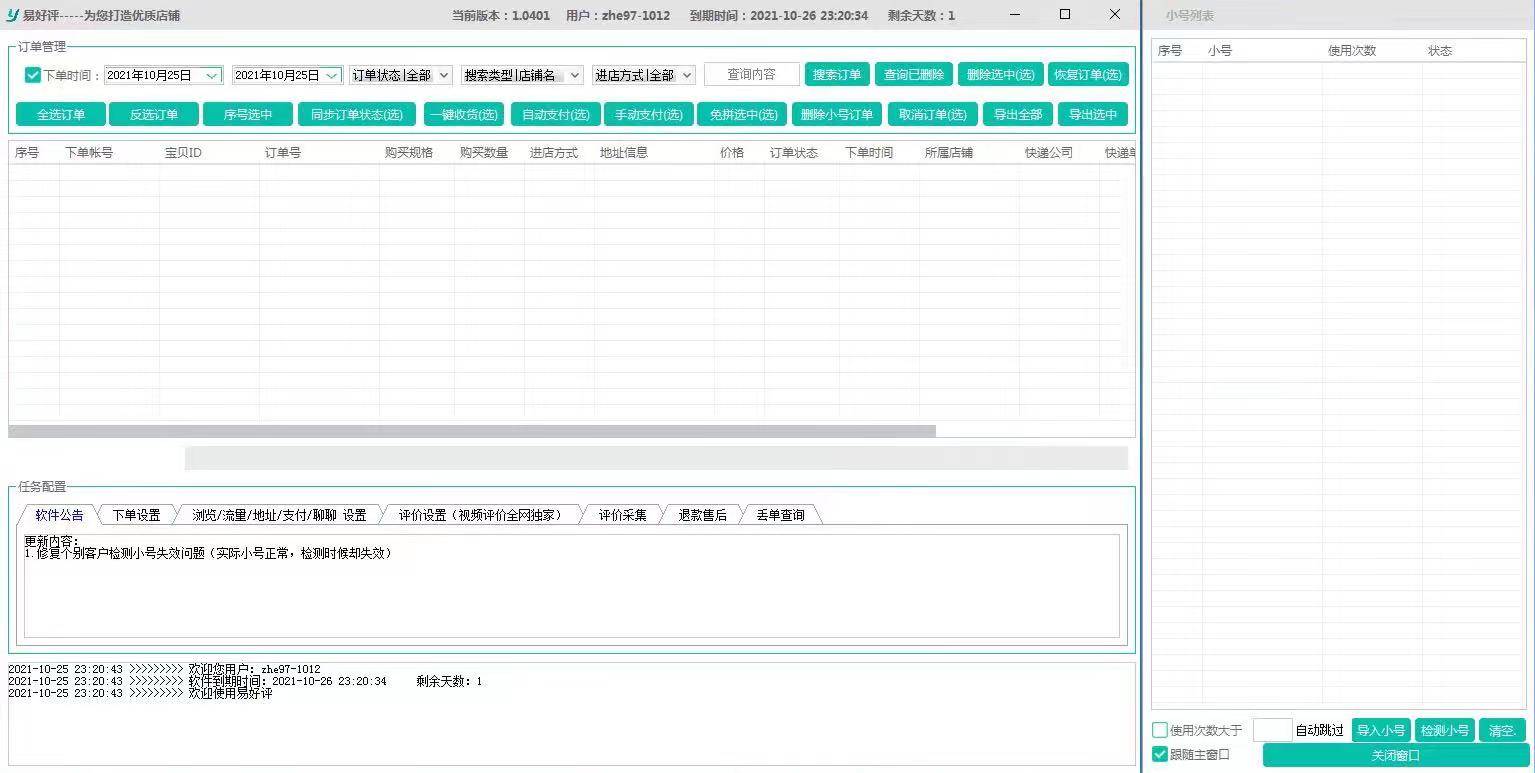Switch to the 下单设置 tab
The width and height of the screenshot is (1535, 773).
click(136, 515)
